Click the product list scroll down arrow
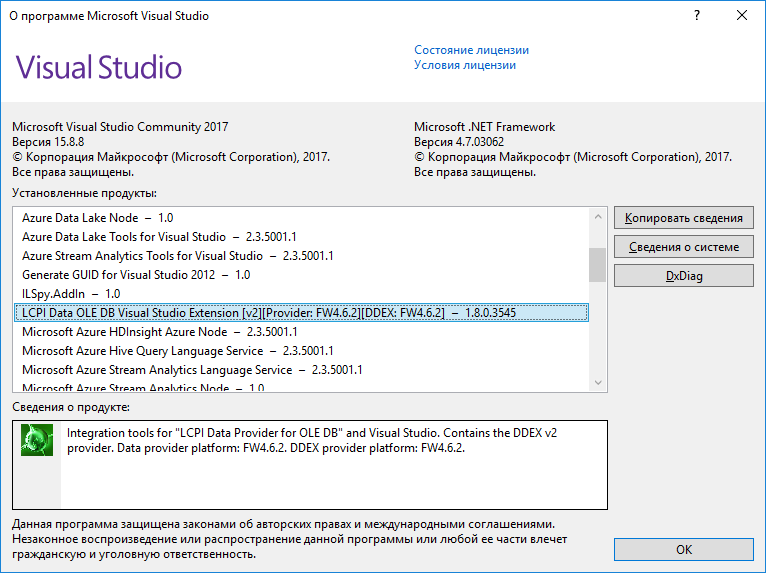 (598, 382)
